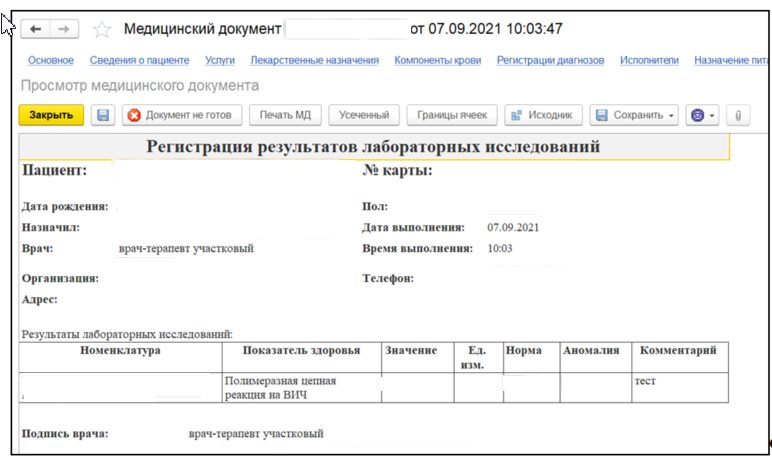
Task: Click the floppy disk save icon
Action: (102, 115)
